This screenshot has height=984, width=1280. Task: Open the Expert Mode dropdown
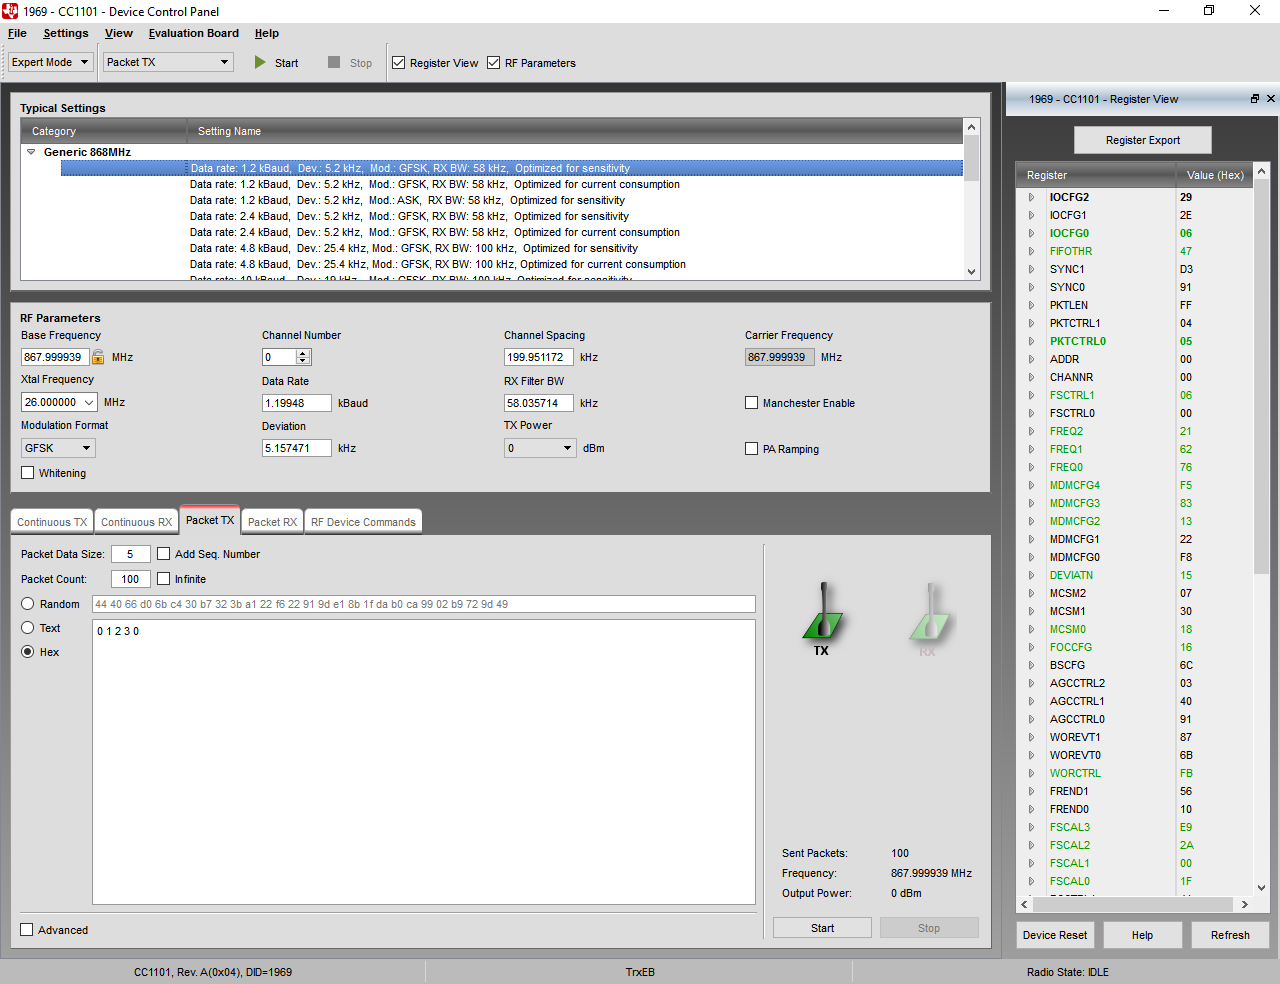click(x=85, y=62)
